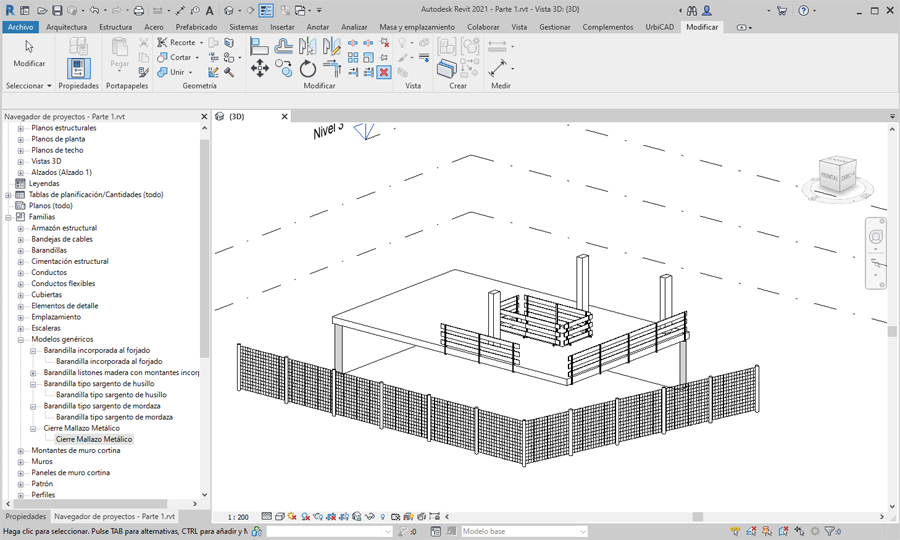Click the Delete (red X) tool

pos(384,72)
